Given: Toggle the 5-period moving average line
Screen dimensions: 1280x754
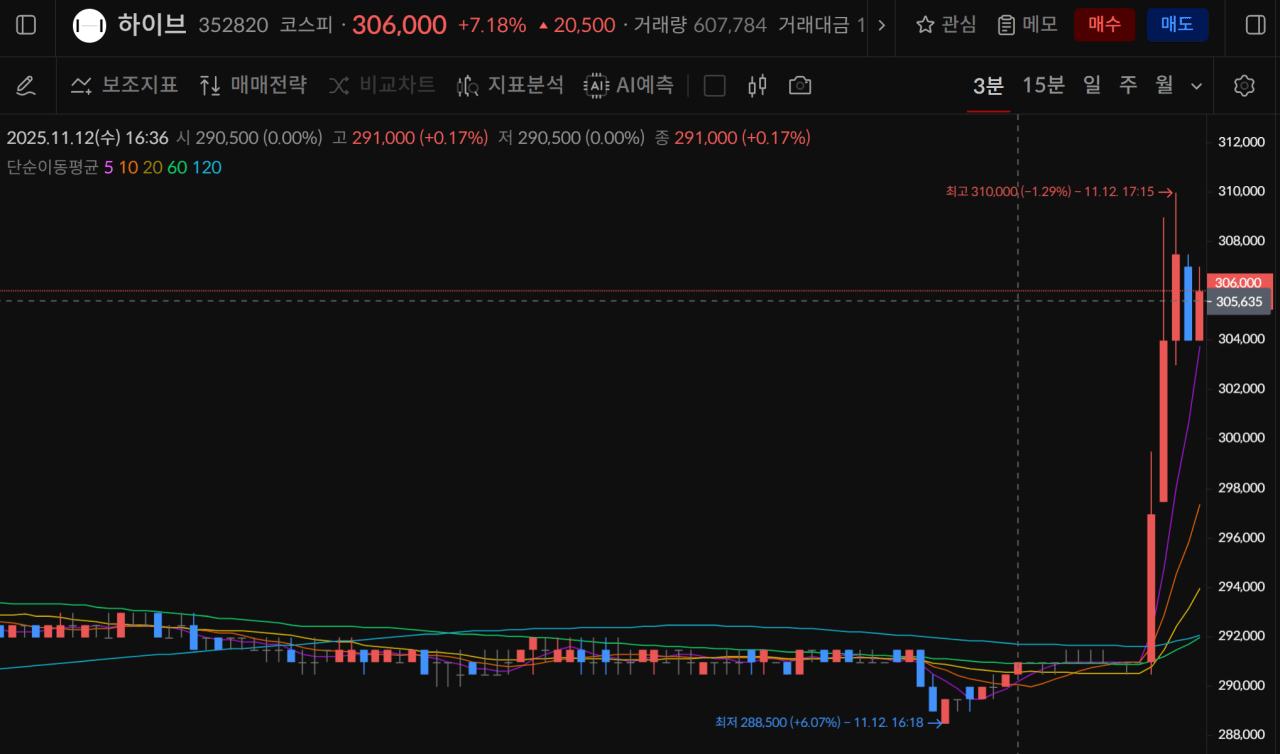Looking at the screenshot, I should 108,168.
